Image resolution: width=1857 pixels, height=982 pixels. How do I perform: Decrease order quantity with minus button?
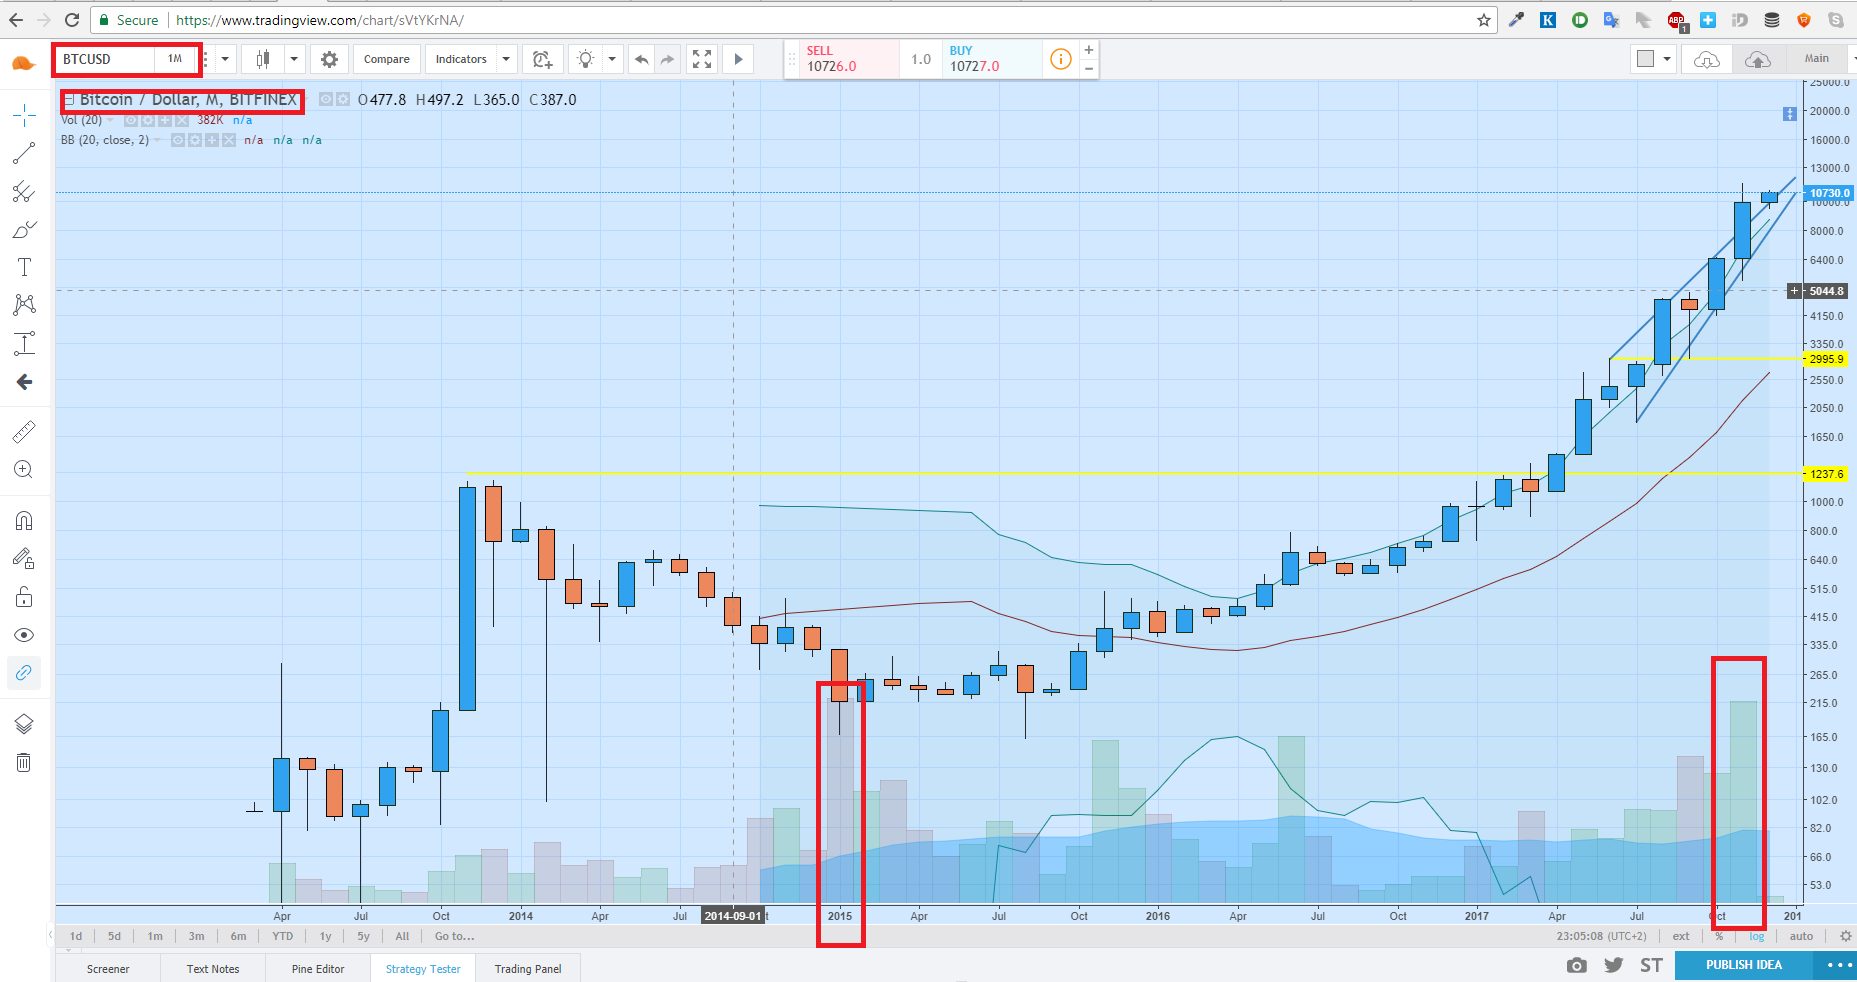[x=1089, y=68]
